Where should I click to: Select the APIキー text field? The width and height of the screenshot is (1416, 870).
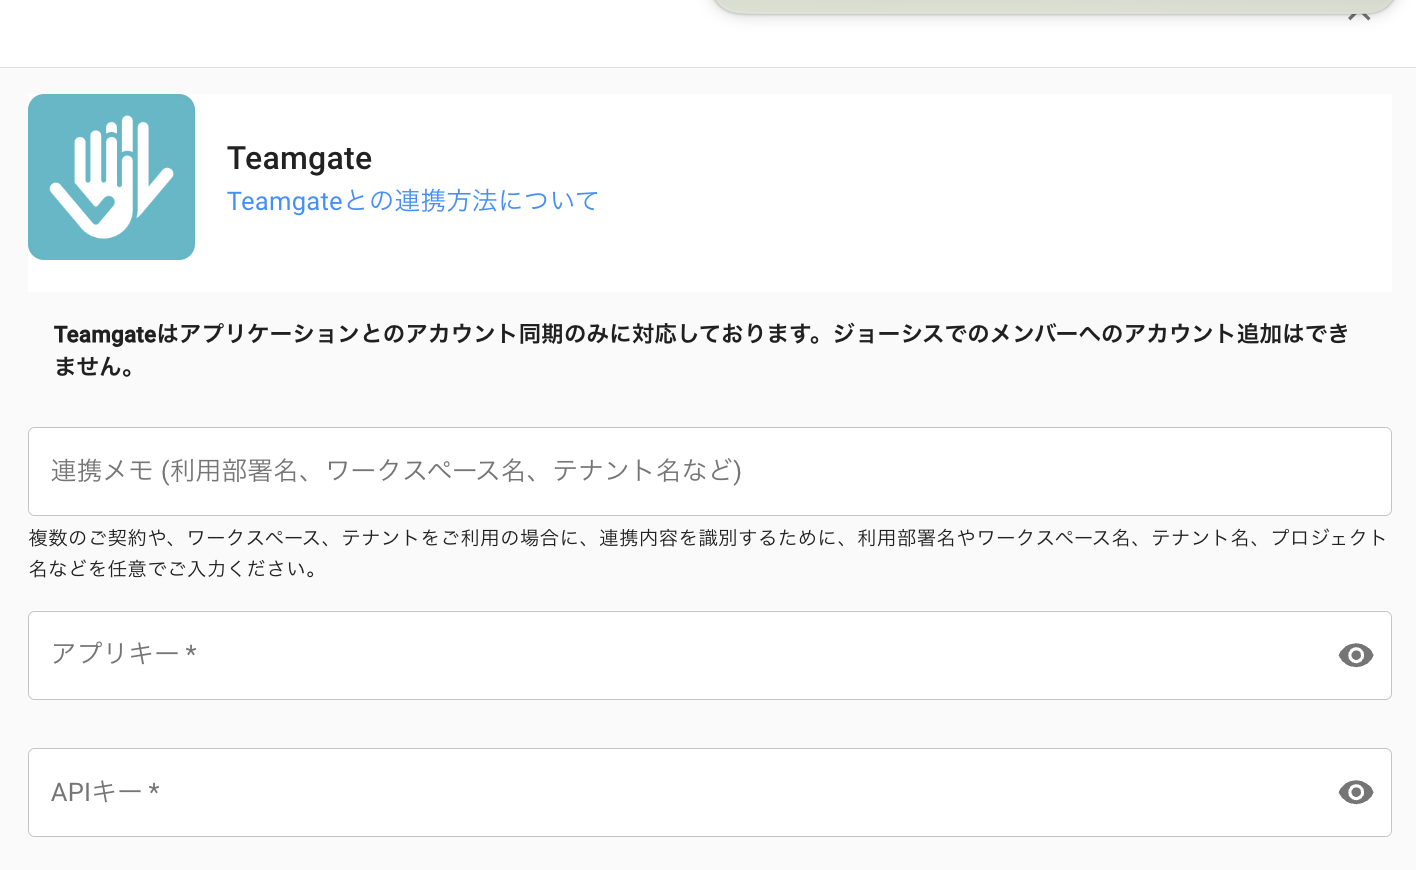point(680,792)
